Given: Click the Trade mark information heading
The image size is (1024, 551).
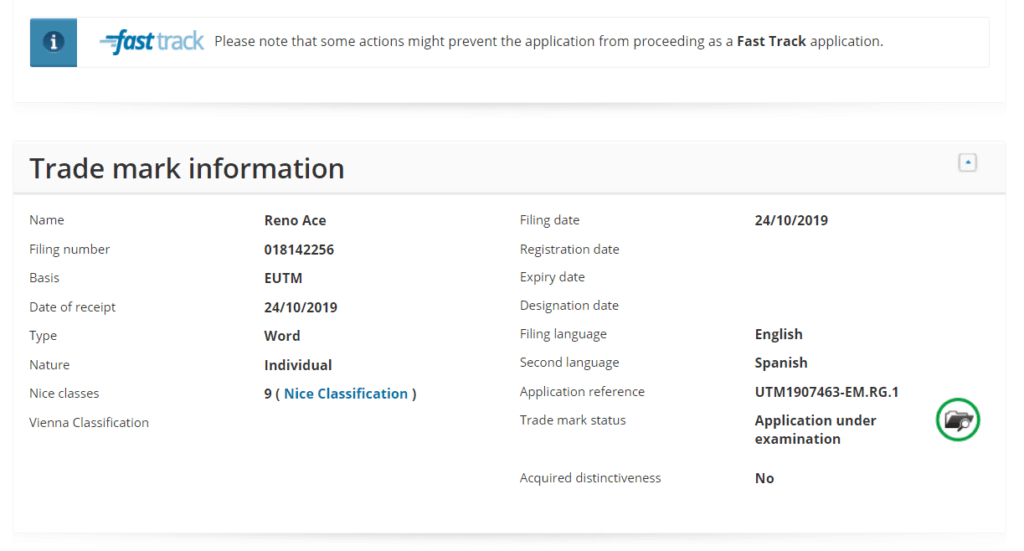Looking at the screenshot, I should point(187,168).
